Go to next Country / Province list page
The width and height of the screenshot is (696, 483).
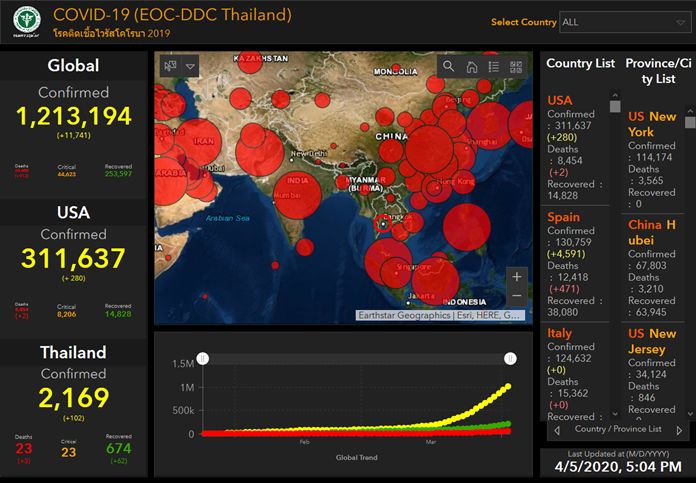680,430
